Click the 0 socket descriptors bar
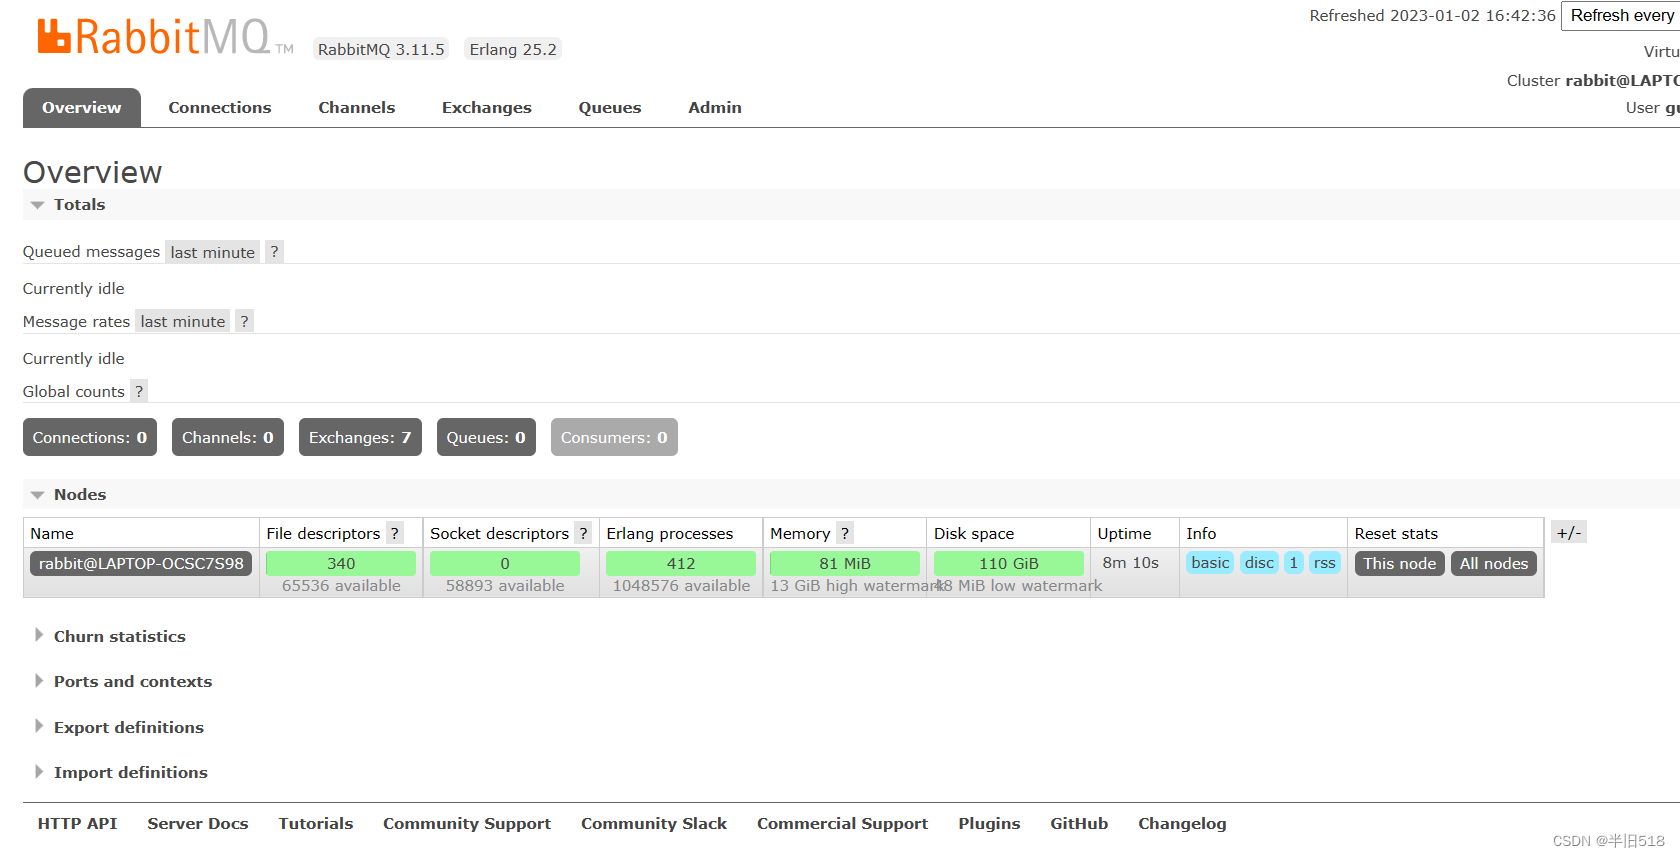1680x857 pixels. click(505, 563)
